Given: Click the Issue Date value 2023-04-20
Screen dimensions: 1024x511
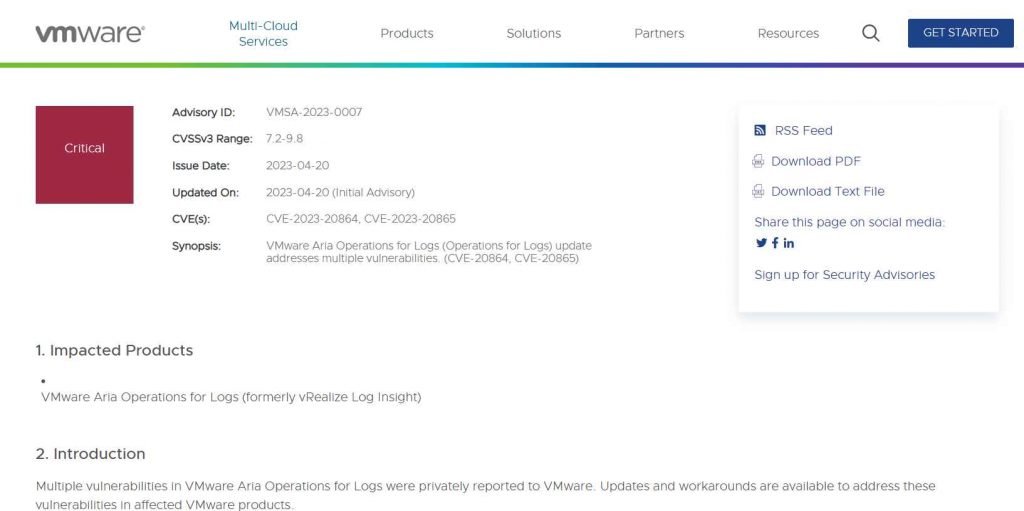Looking at the screenshot, I should coord(297,166).
